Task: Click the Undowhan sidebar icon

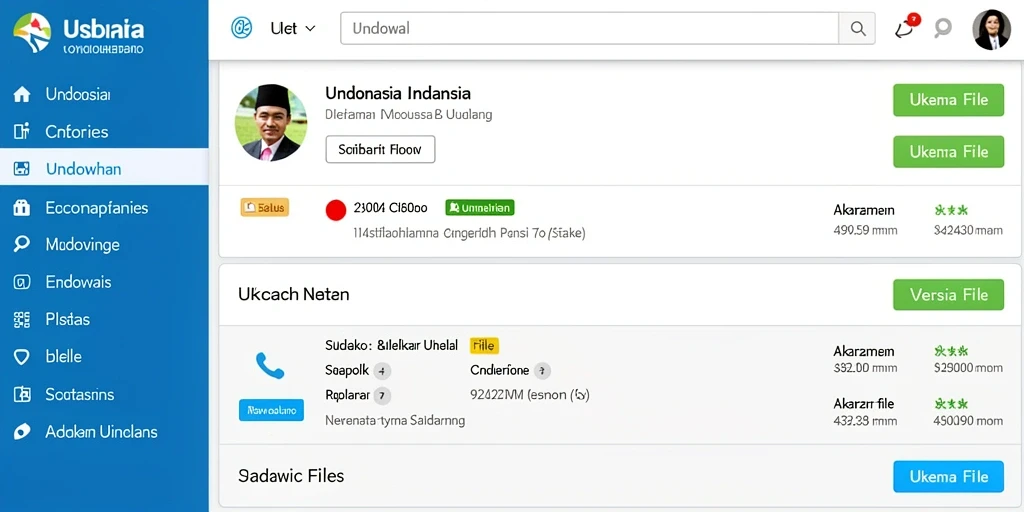Action: (x=22, y=169)
